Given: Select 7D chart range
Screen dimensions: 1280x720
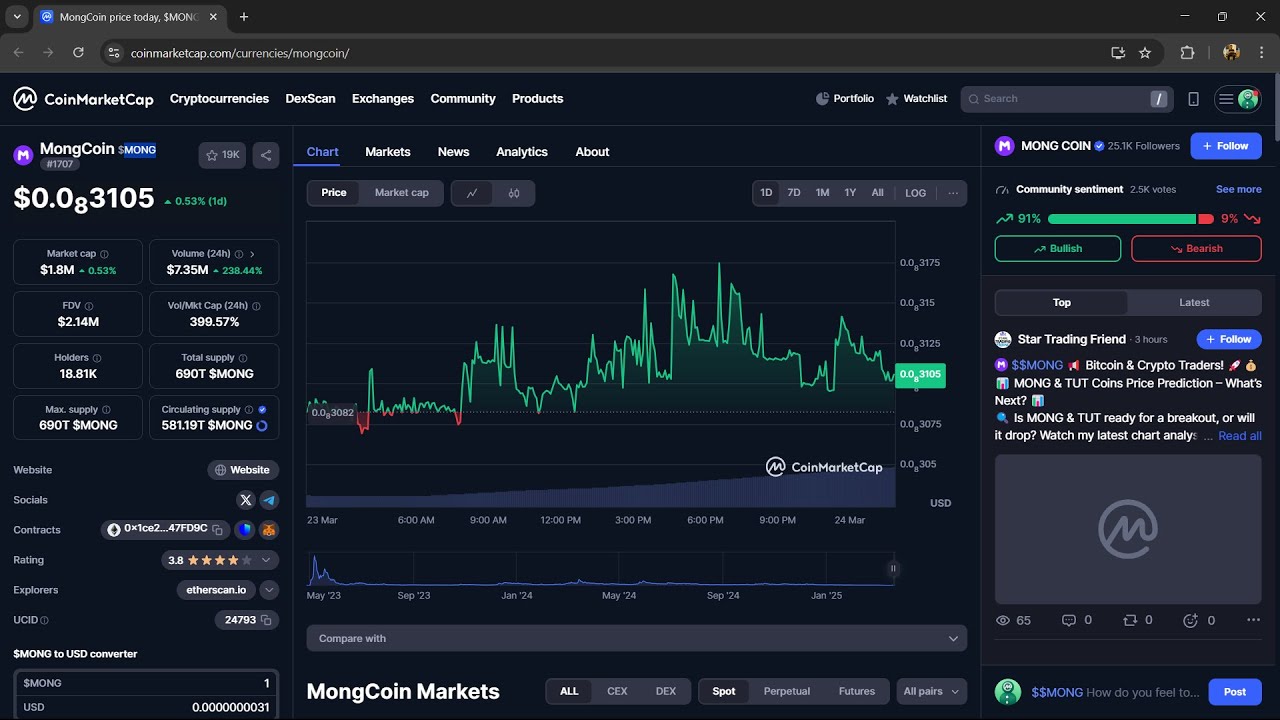Looking at the screenshot, I should tap(794, 193).
